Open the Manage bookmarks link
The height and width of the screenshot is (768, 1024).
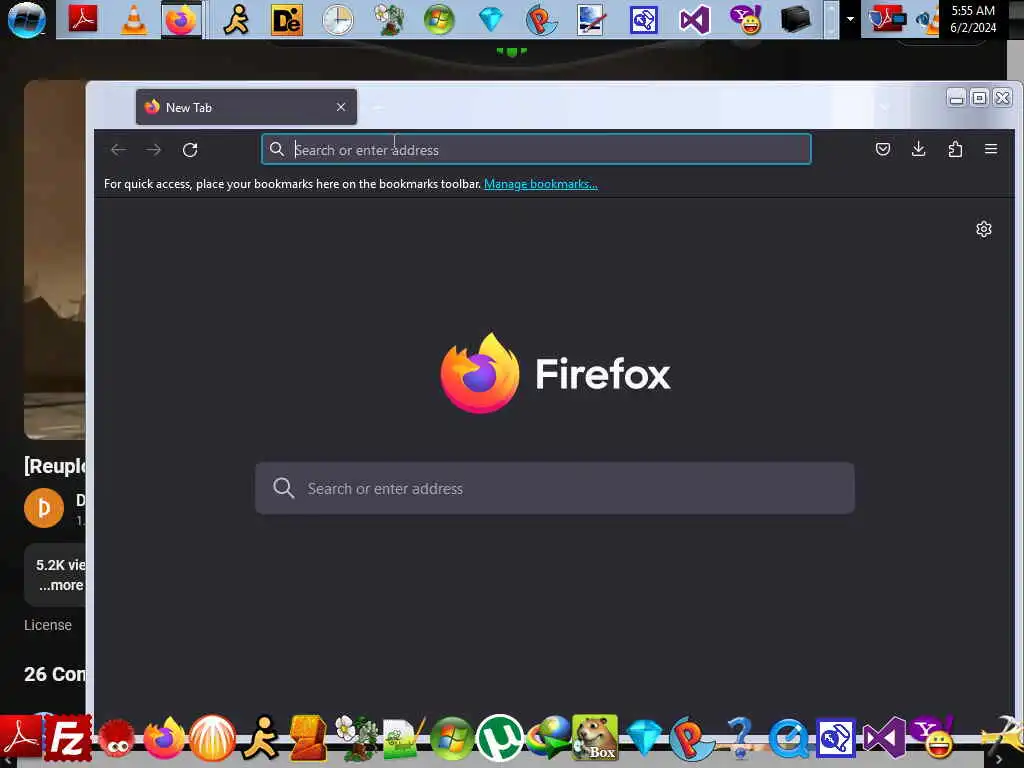(541, 184)
